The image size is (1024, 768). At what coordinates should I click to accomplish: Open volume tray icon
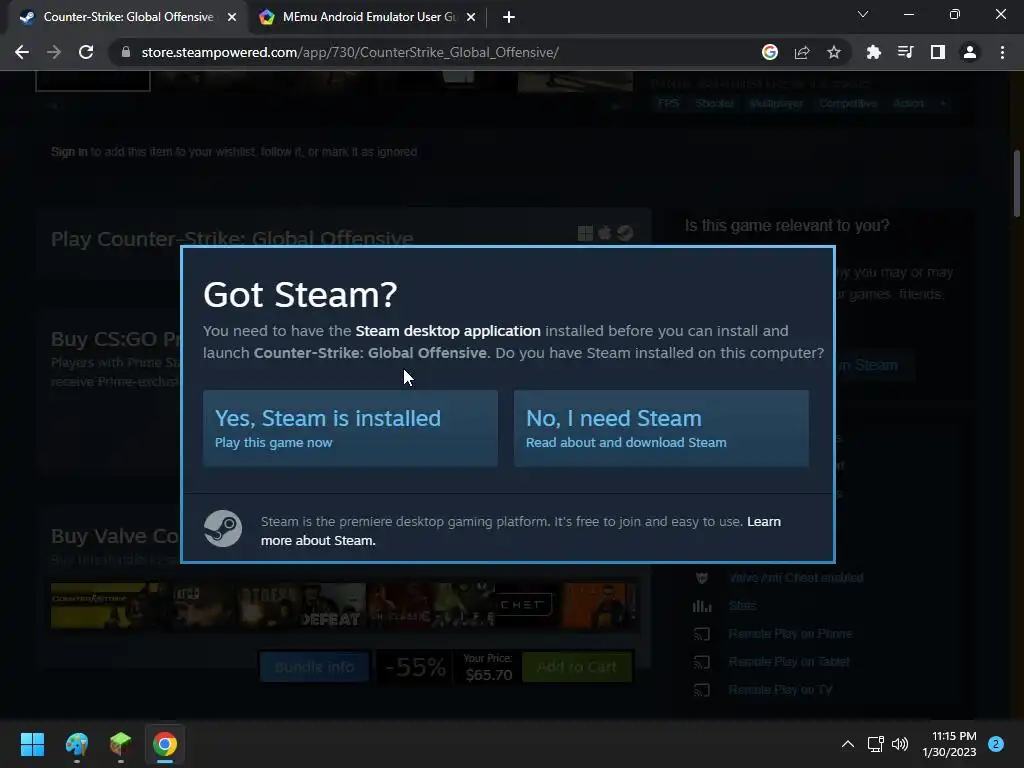point(900,744)
